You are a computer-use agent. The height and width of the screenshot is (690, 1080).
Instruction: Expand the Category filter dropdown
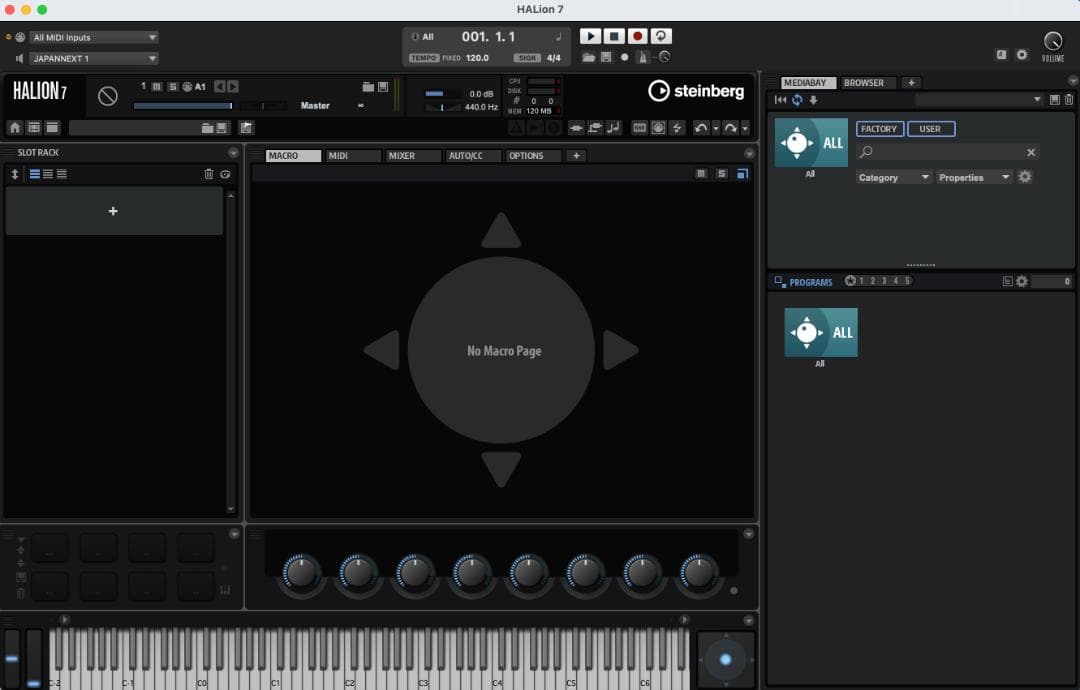(x=894, y=177)
